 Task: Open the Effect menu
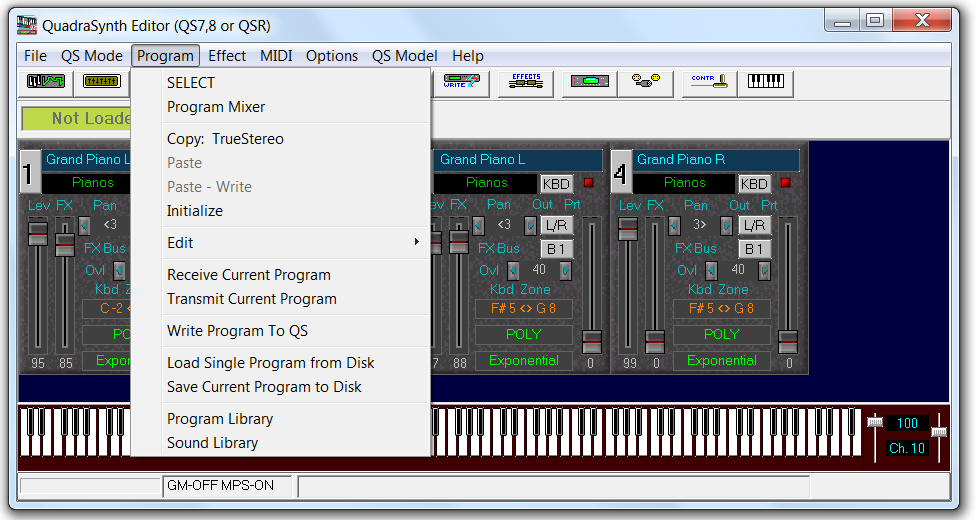(x=227, y=56)
